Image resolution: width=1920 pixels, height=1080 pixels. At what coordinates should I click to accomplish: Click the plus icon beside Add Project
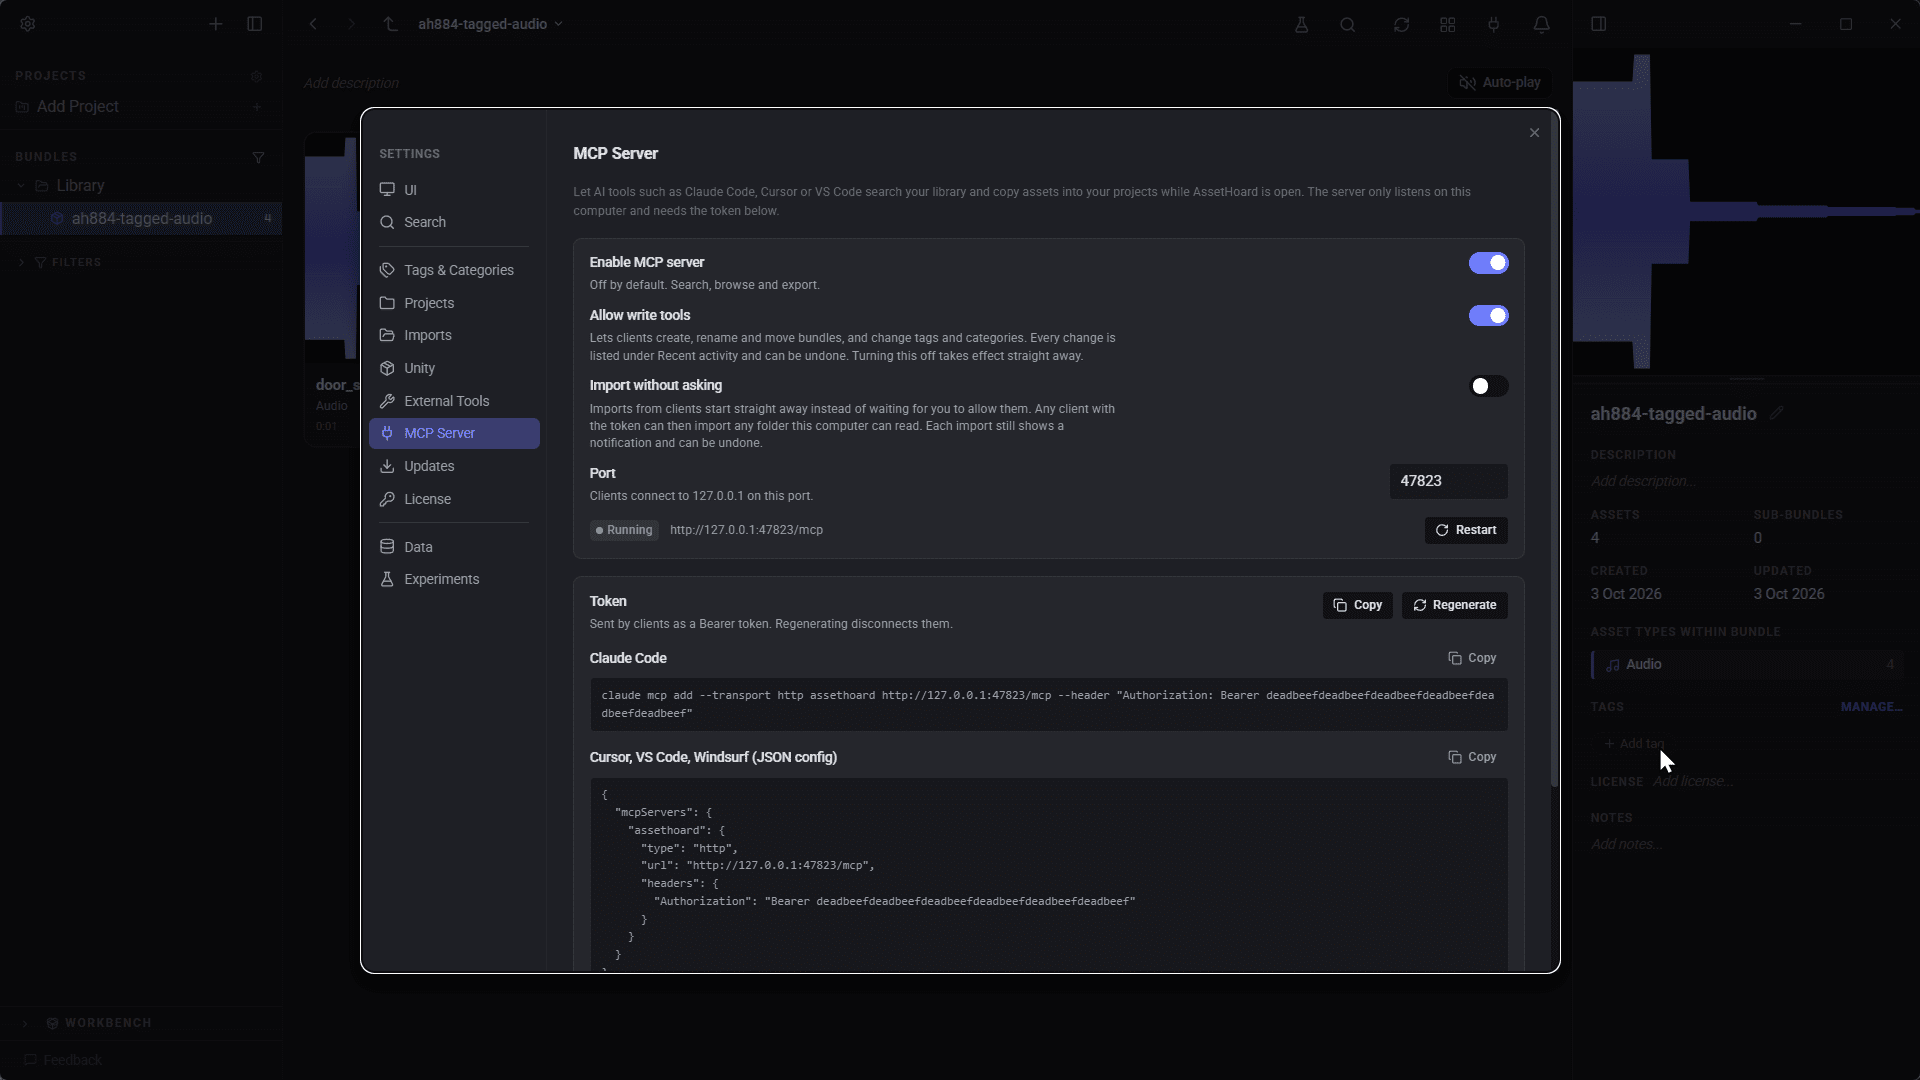(x=257, y=107)
